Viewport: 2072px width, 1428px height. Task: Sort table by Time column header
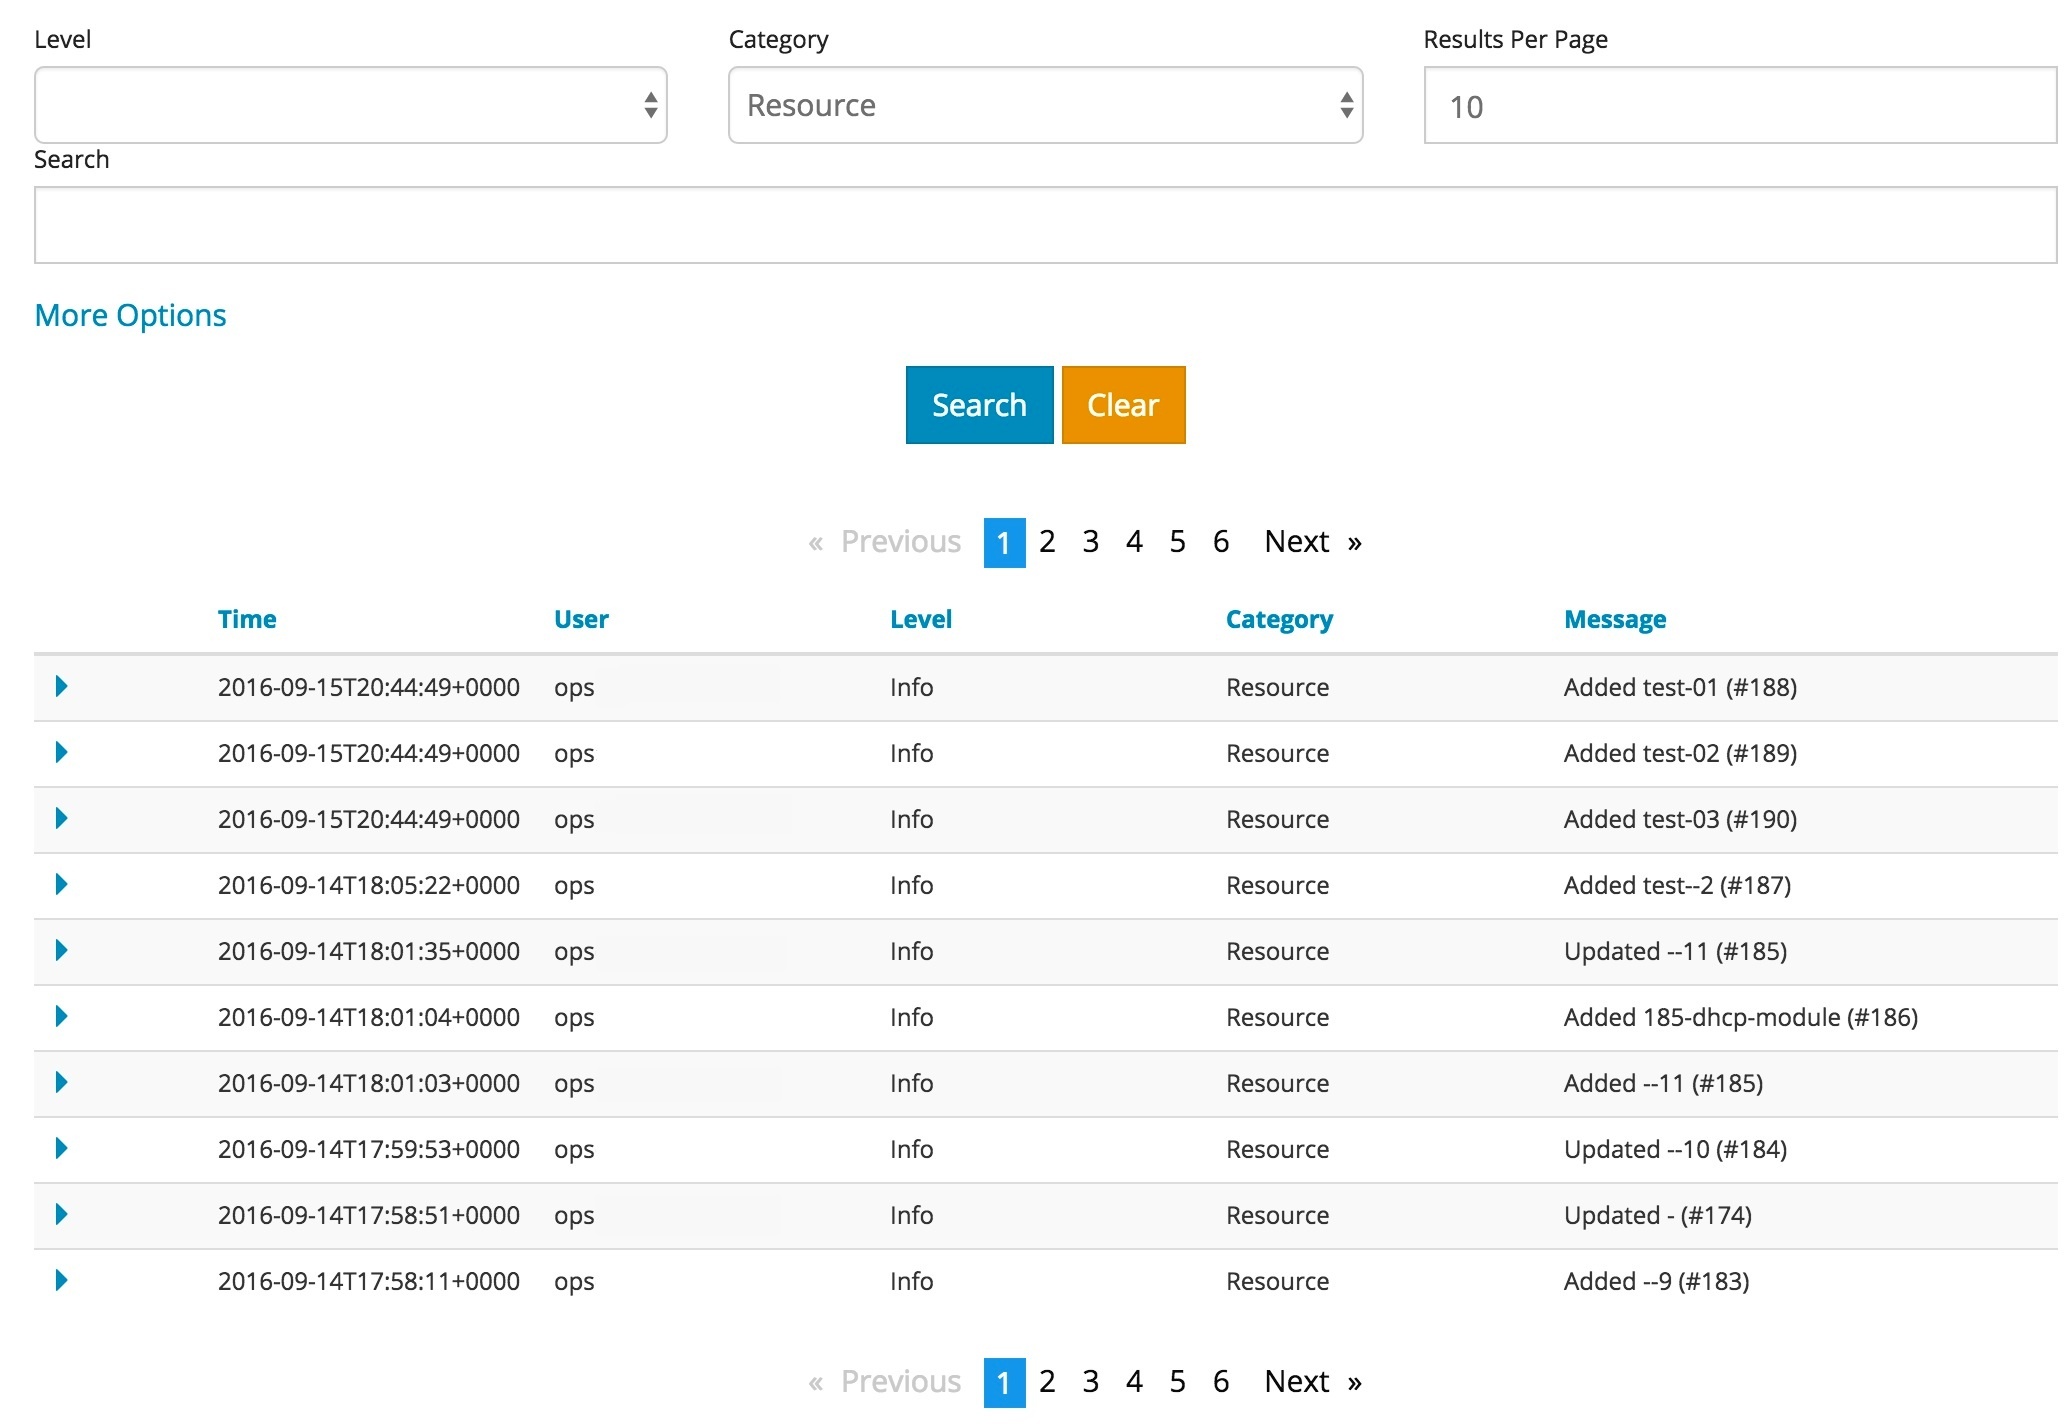[247, 619]
